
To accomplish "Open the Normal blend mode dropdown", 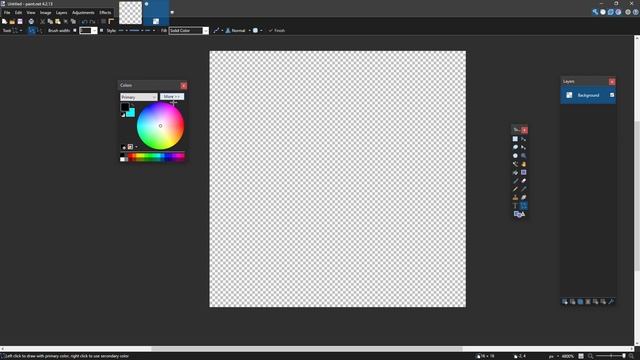I will pos(238,31).
